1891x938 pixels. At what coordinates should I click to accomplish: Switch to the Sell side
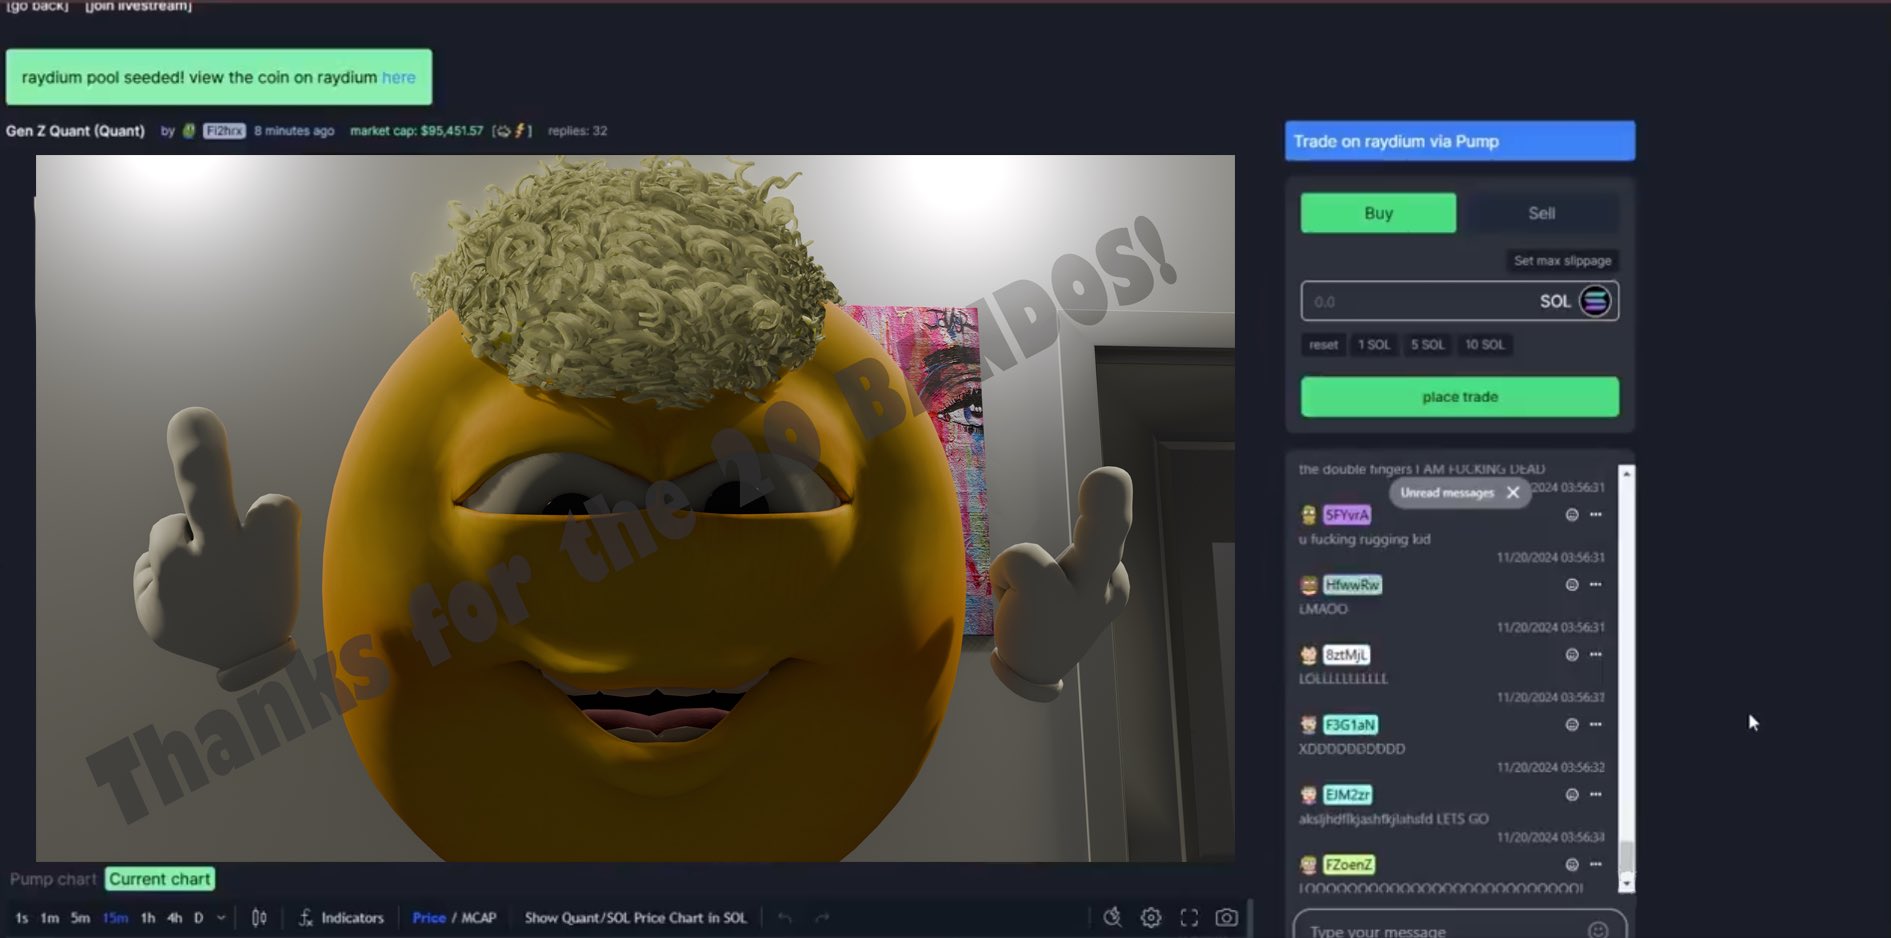pos(1541,213)
